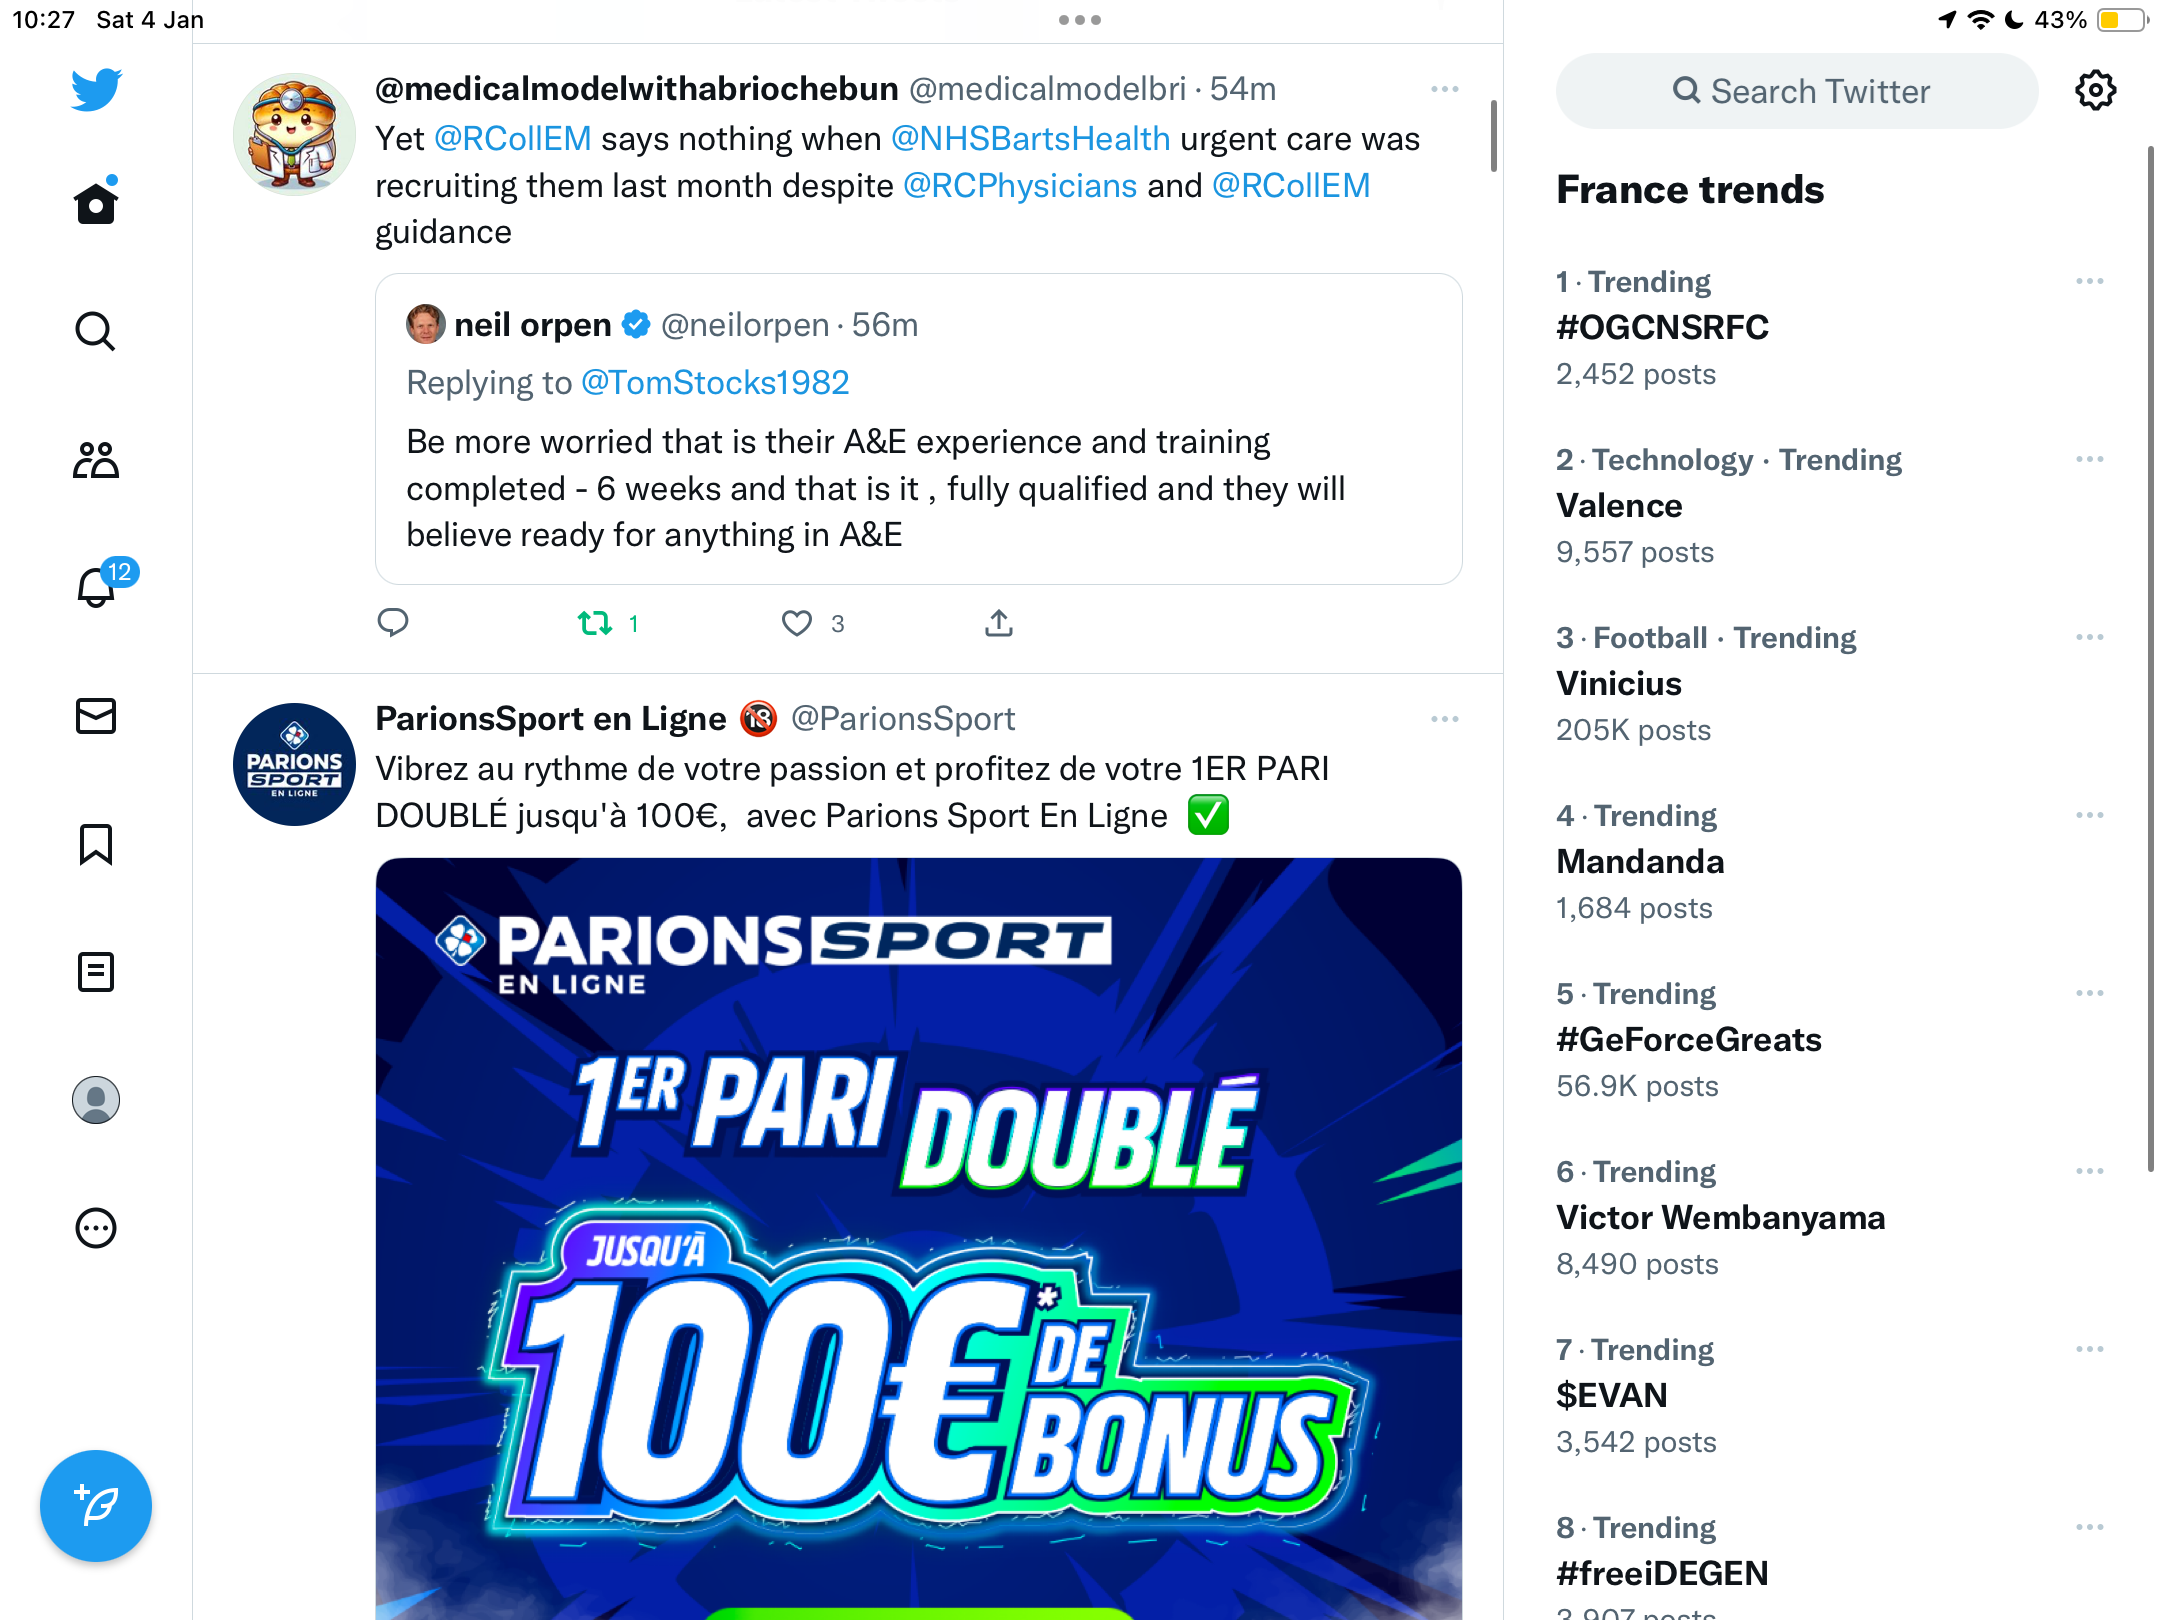Open trends settings gear icon
The height and width of the screenshot is (1620, 2160).
click(2095, 91)
